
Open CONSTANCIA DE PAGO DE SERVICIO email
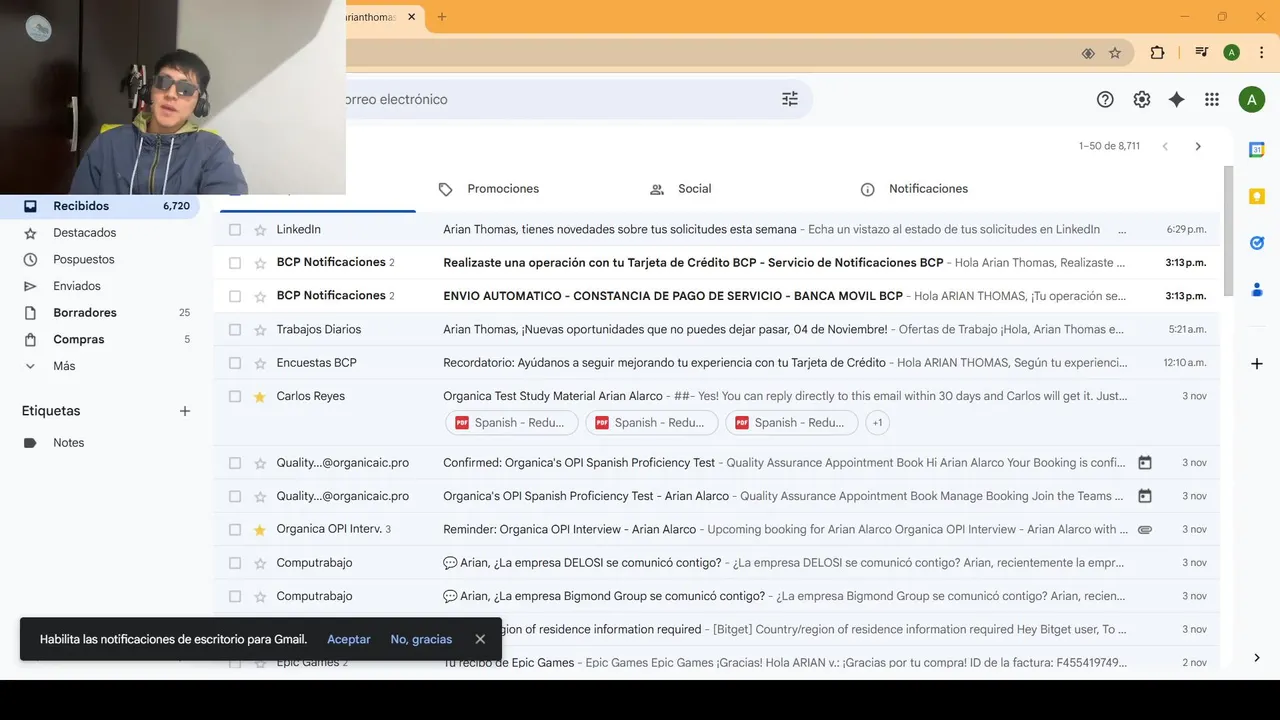(x=716, y=296)
